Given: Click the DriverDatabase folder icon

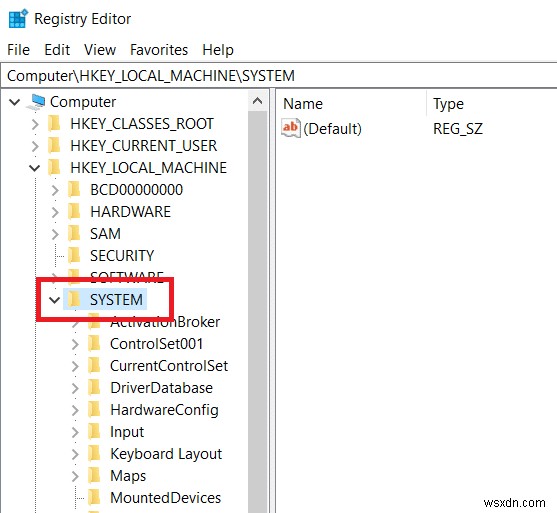Looking at the screenshot, I should [94, 388].
